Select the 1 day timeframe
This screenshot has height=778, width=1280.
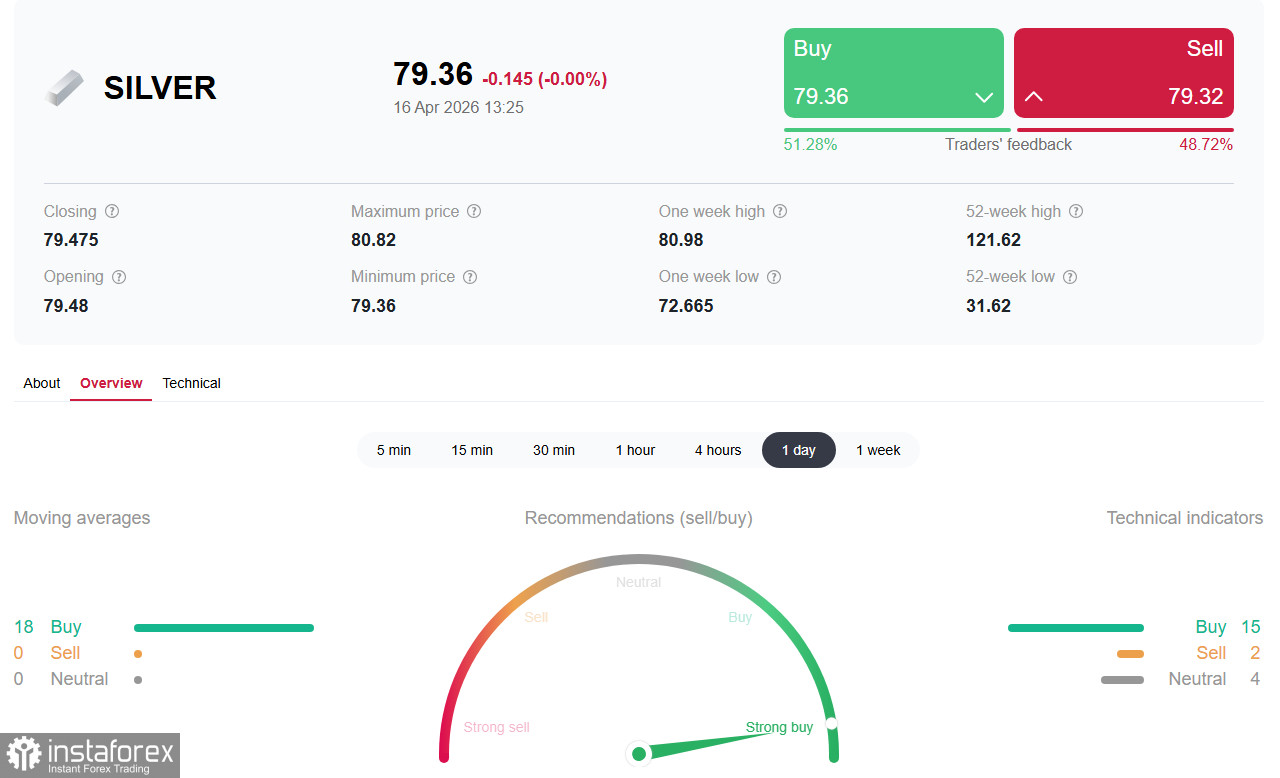[x=799, y=450]
